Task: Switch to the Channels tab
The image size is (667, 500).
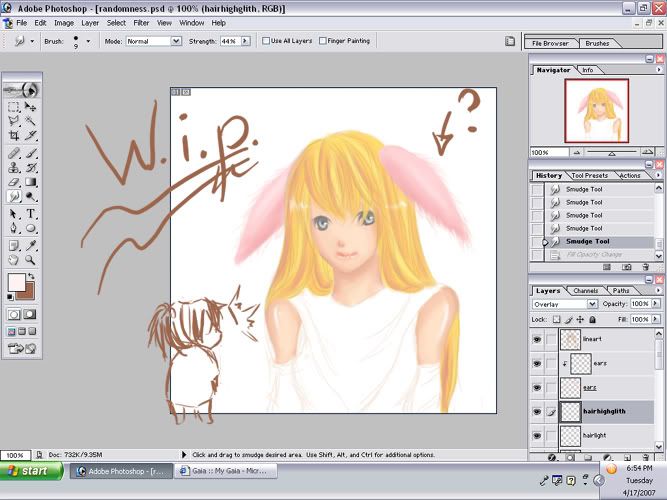Action: click(x=586, y=291)
